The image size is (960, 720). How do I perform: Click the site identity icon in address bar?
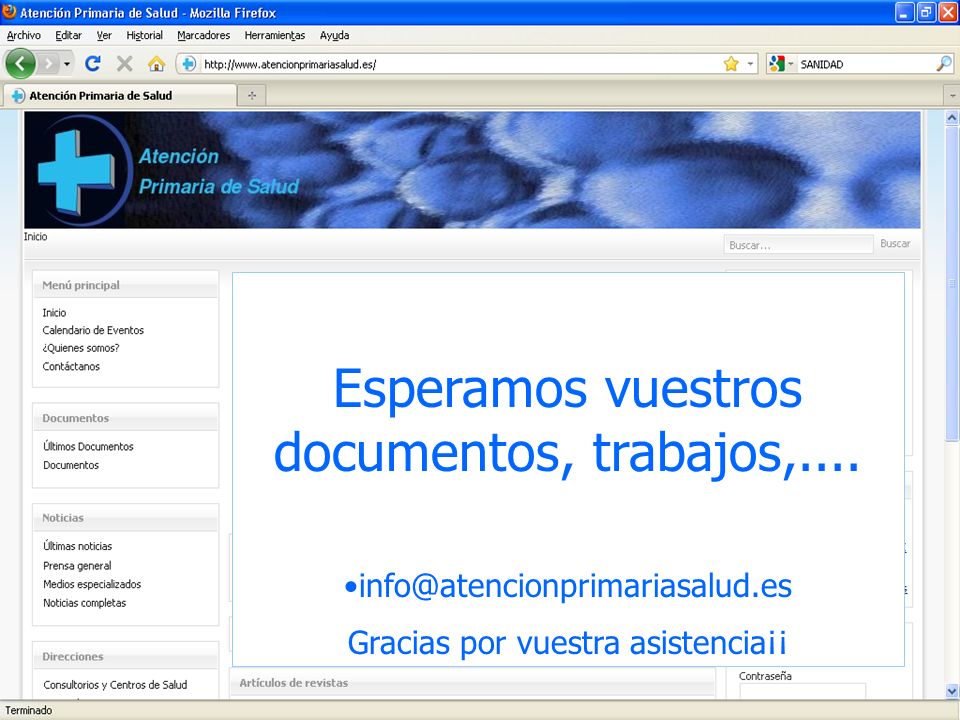coord(189,64)
